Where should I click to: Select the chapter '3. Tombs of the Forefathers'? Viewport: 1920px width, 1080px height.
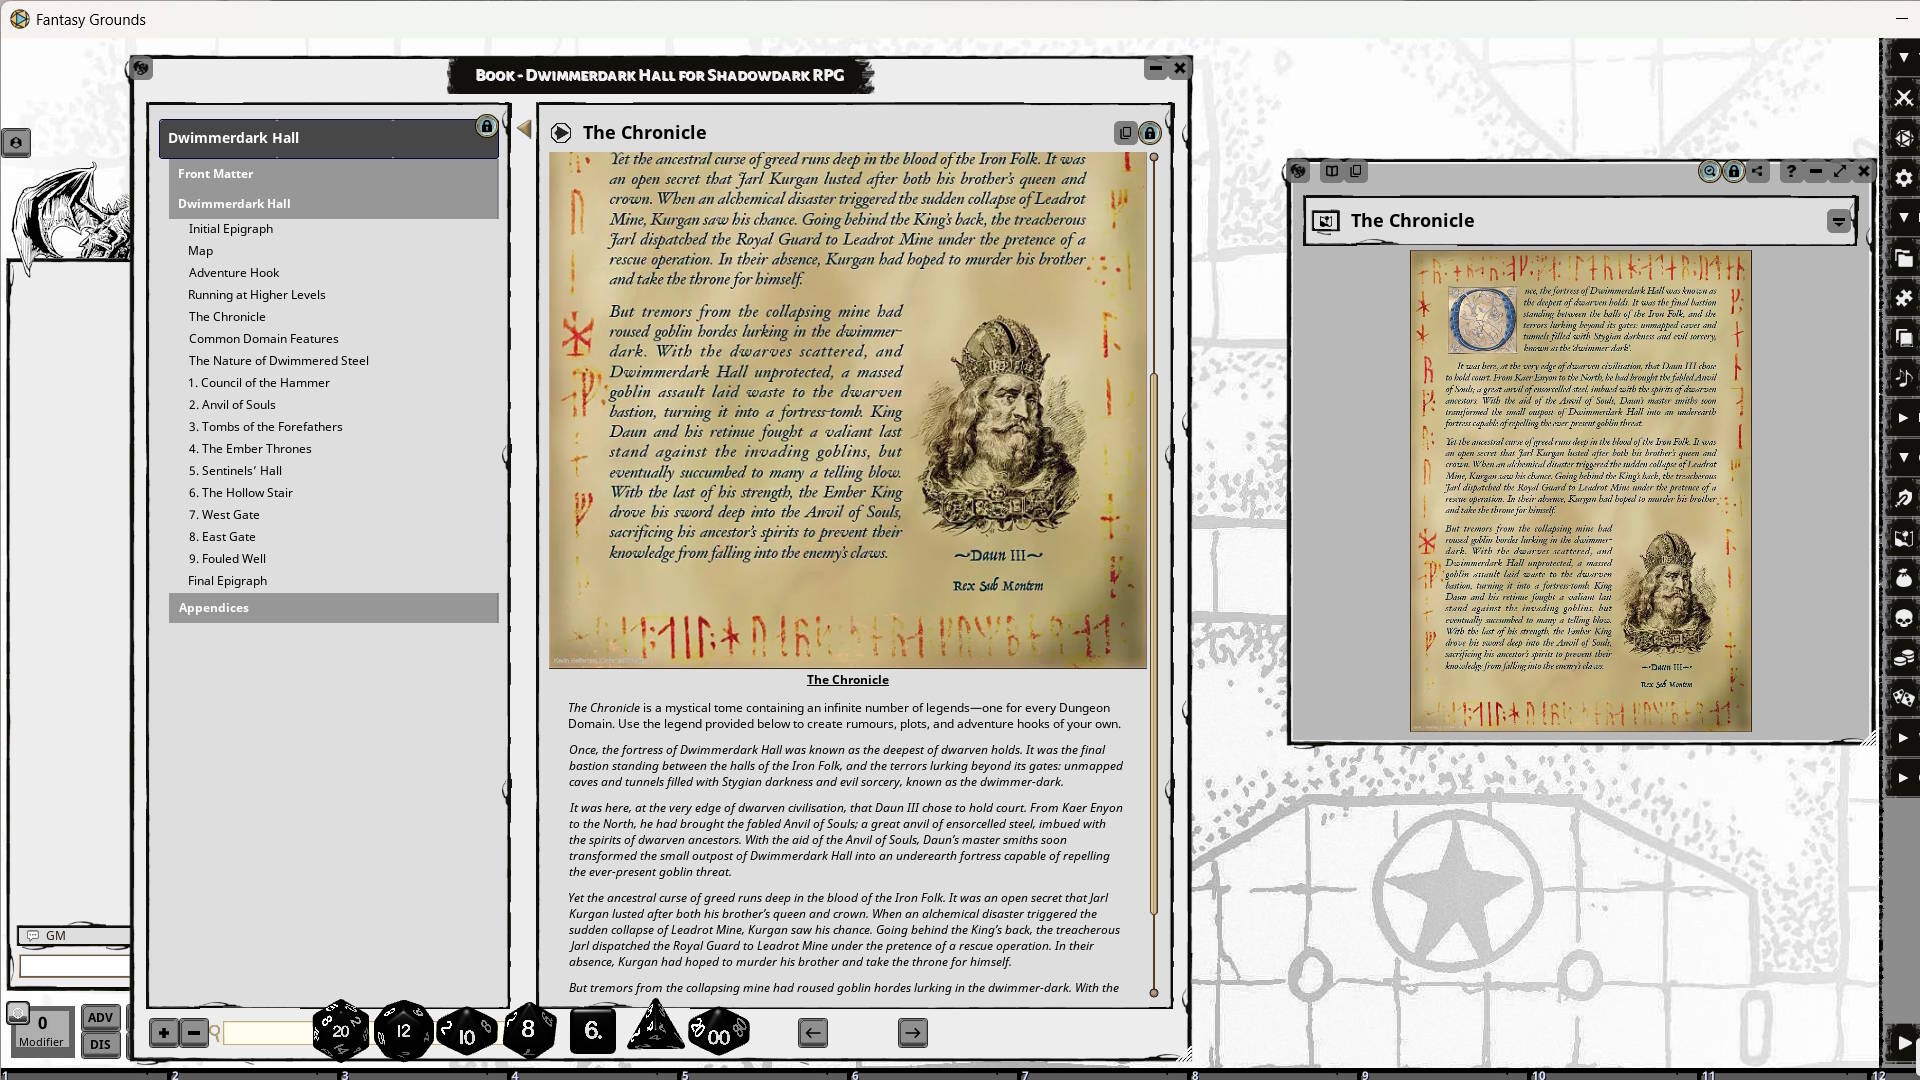(x=265, y=426)
